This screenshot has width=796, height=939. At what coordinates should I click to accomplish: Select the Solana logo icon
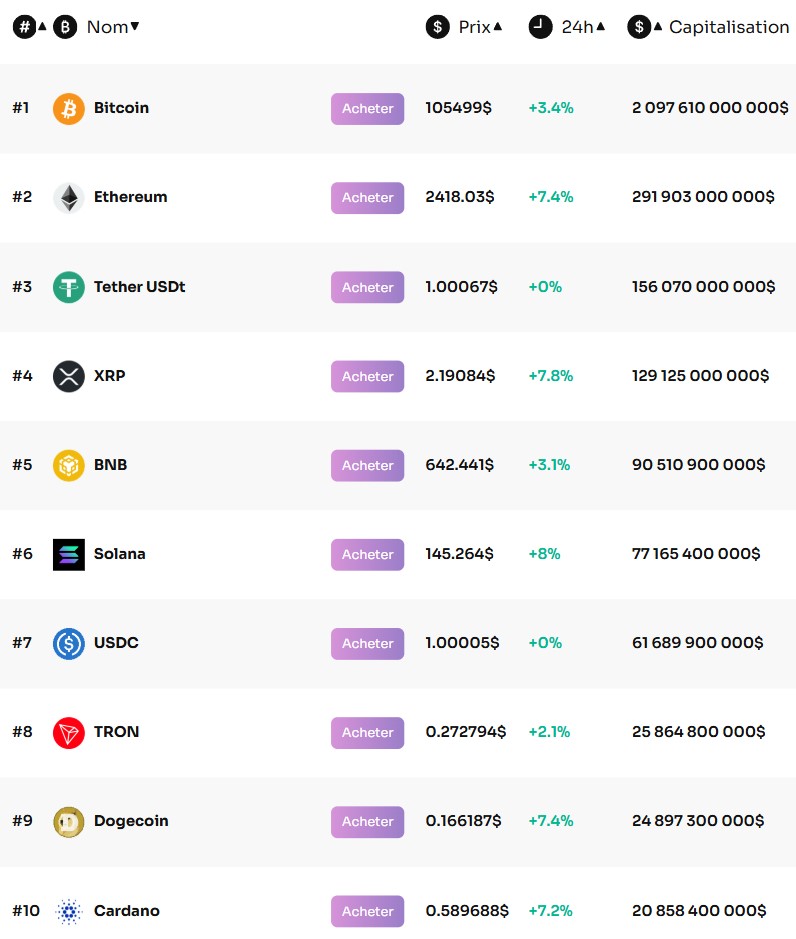(67, 554)
